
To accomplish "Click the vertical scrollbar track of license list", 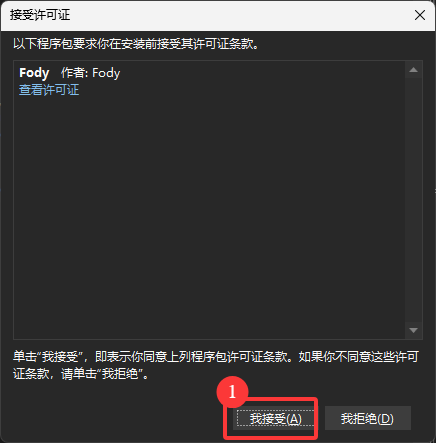I will click(413, 200).
